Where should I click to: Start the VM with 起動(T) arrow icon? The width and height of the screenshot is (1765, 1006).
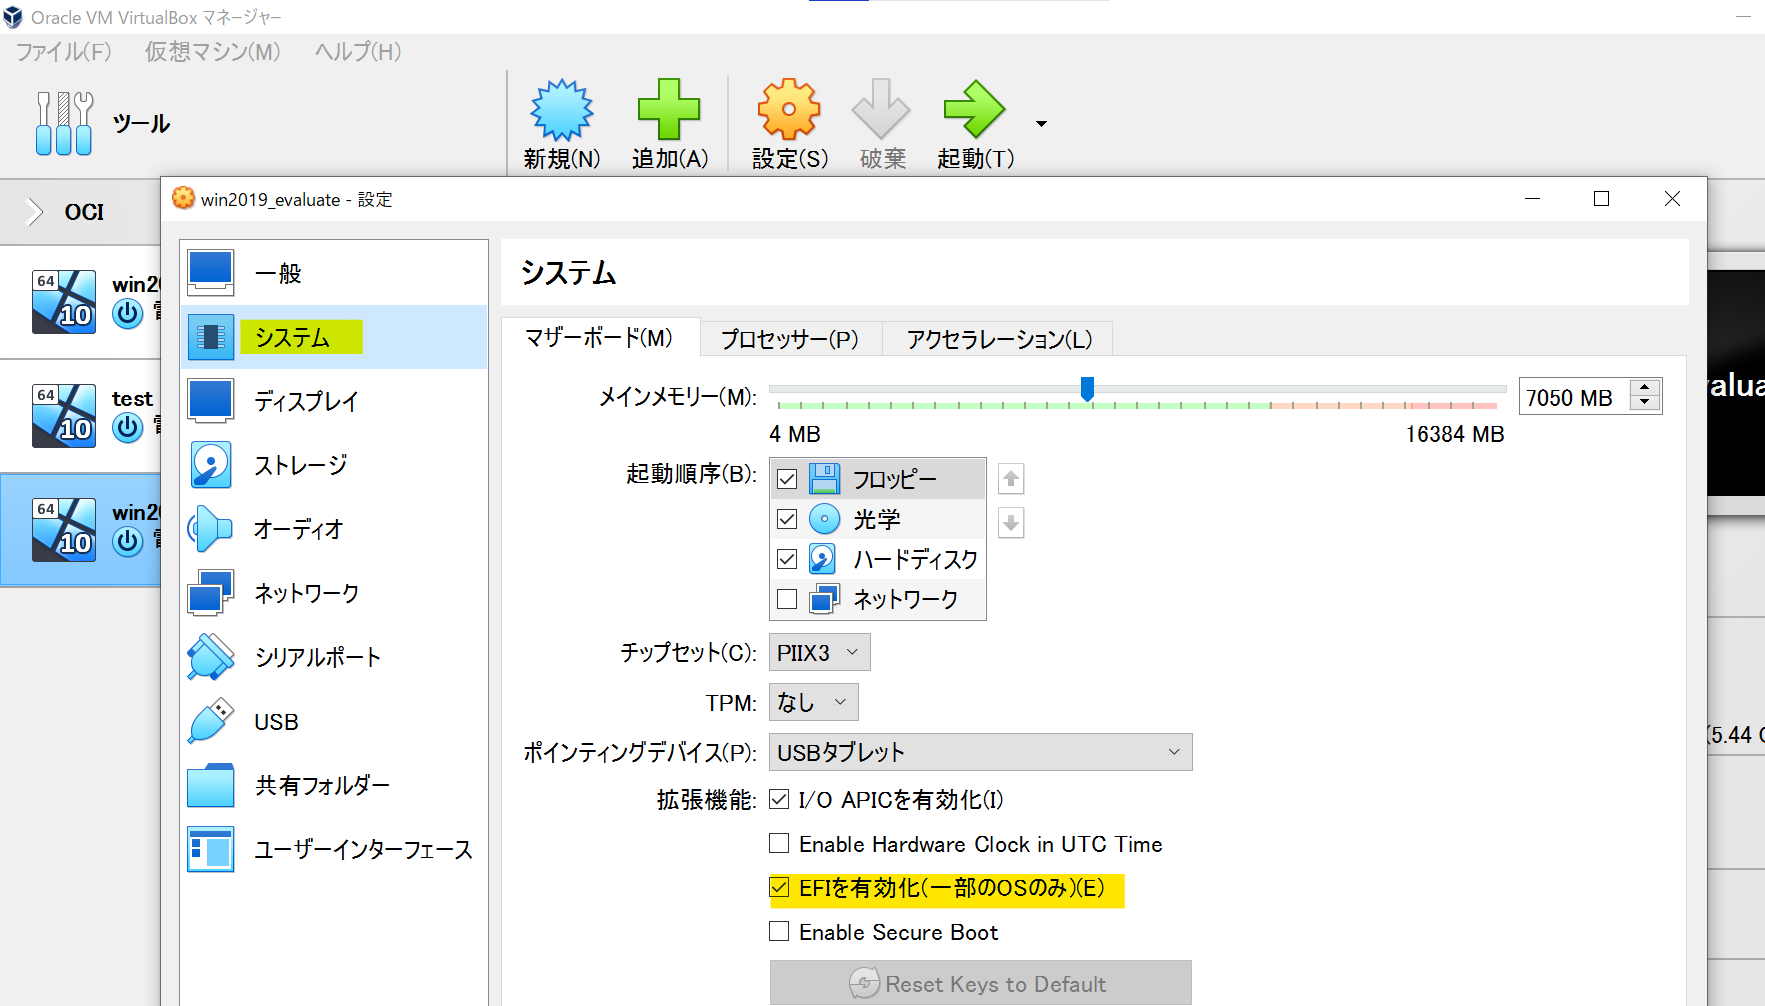click(x=974, y=109)
